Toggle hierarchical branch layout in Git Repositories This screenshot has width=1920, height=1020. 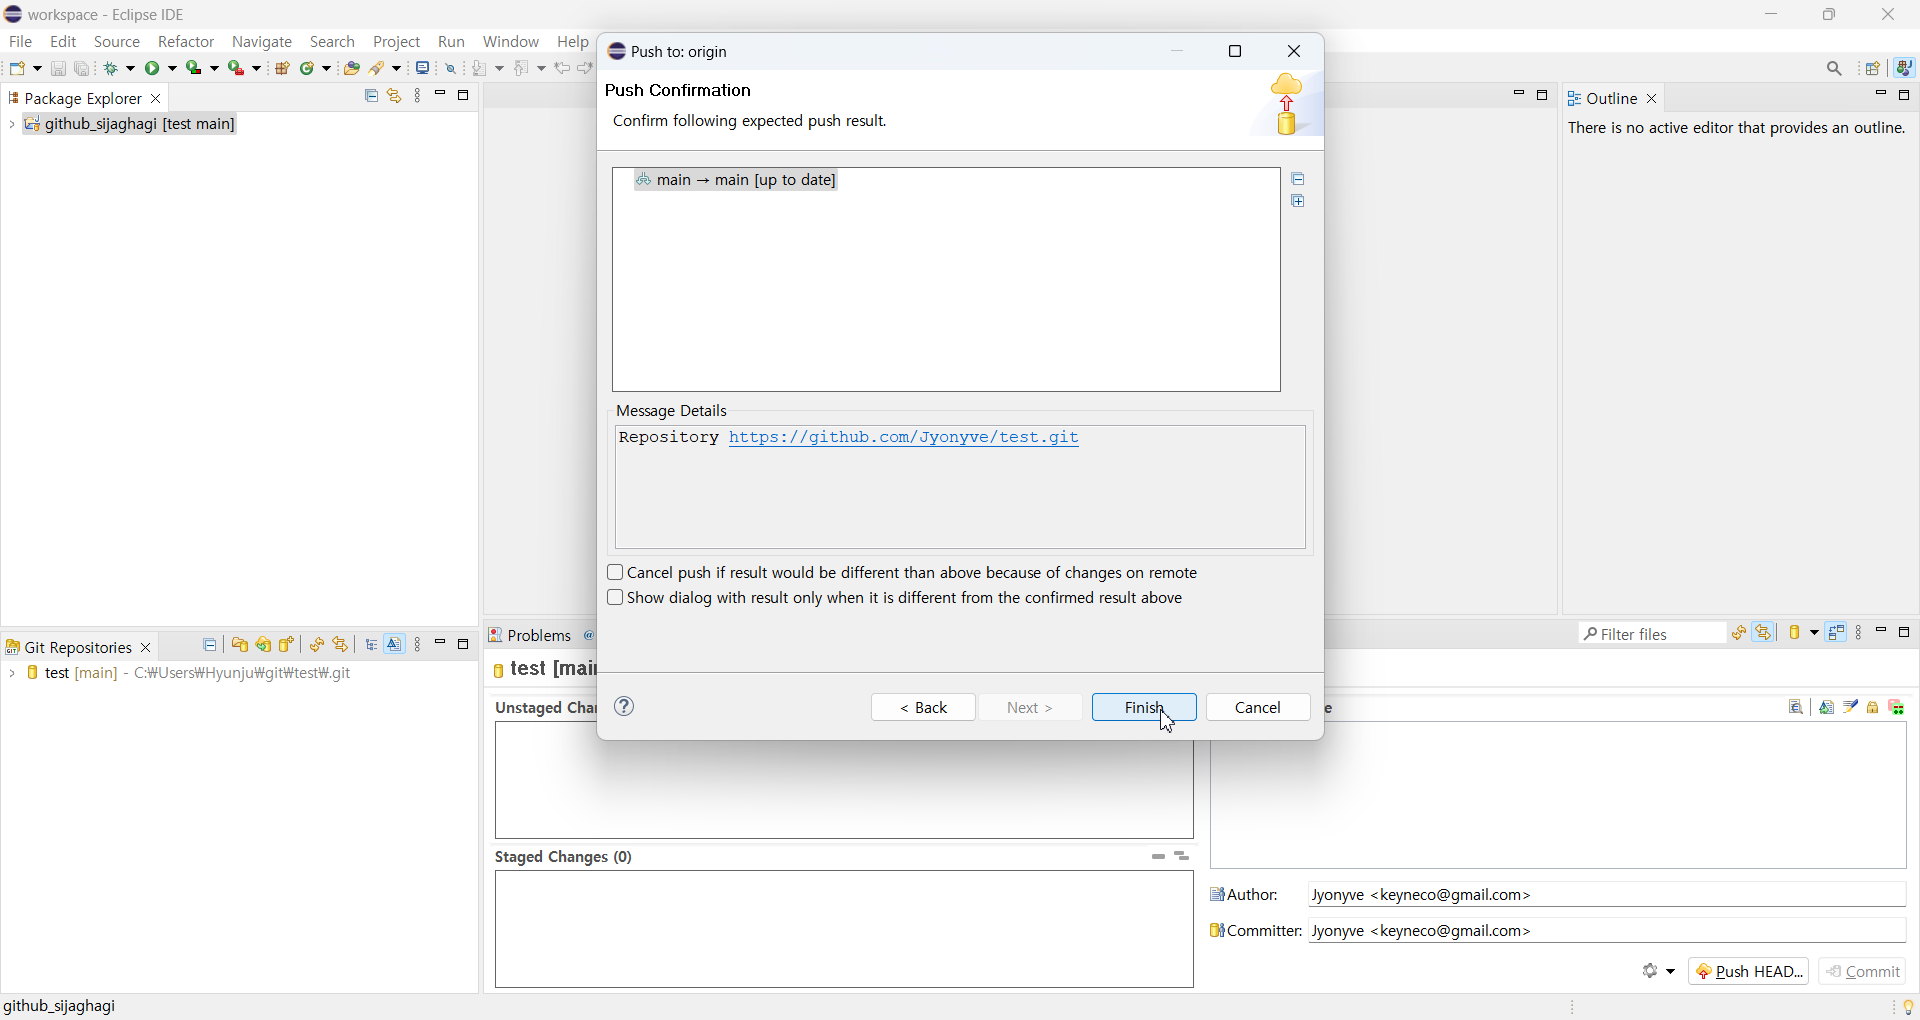(372, 646)
